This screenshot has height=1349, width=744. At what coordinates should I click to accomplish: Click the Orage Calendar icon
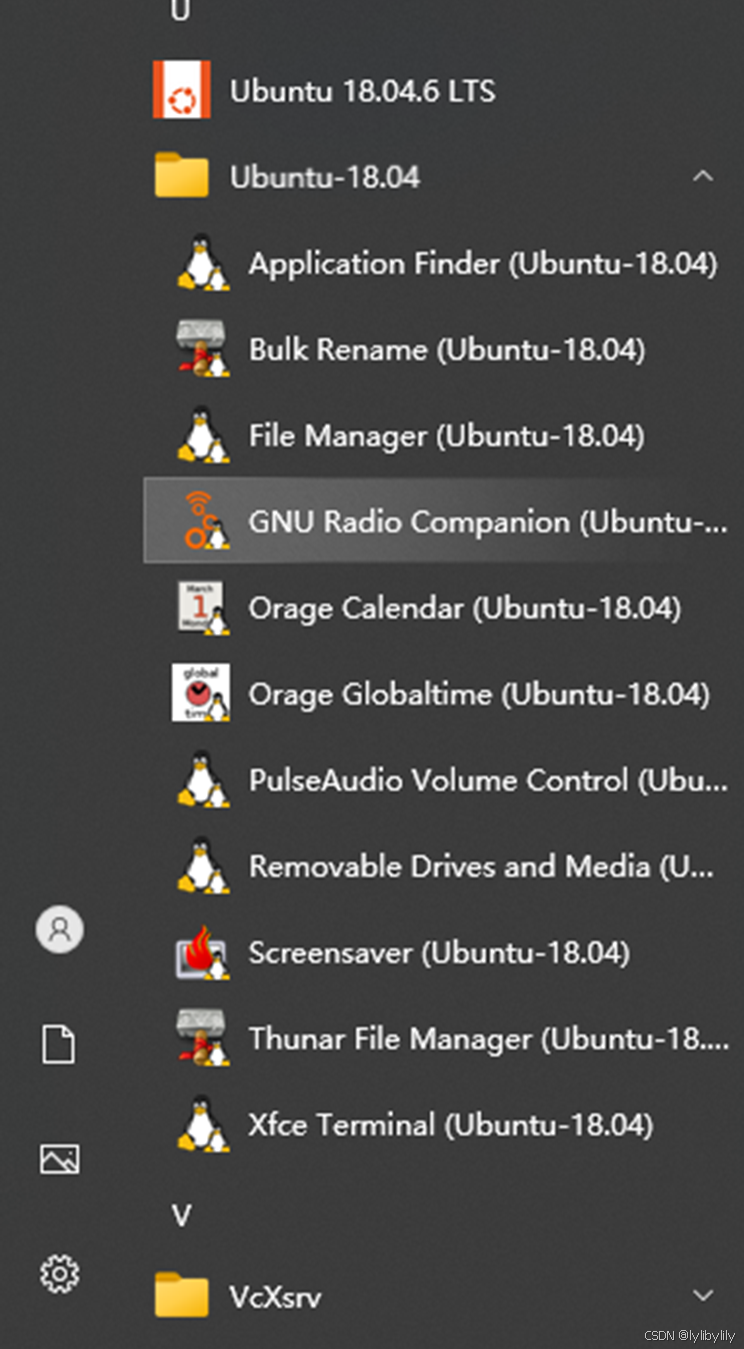203,607
